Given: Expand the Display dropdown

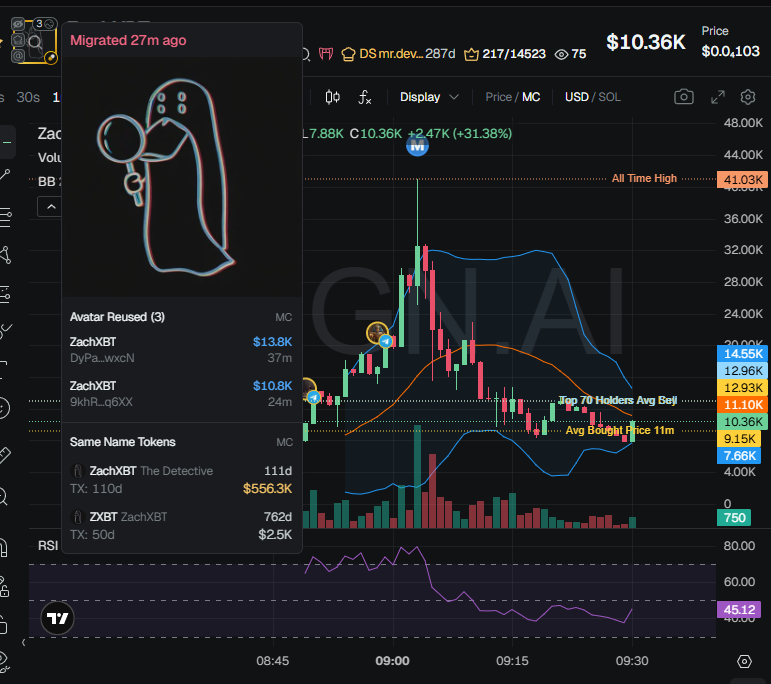Looking at the screenshot, I should tap(429, 97).
